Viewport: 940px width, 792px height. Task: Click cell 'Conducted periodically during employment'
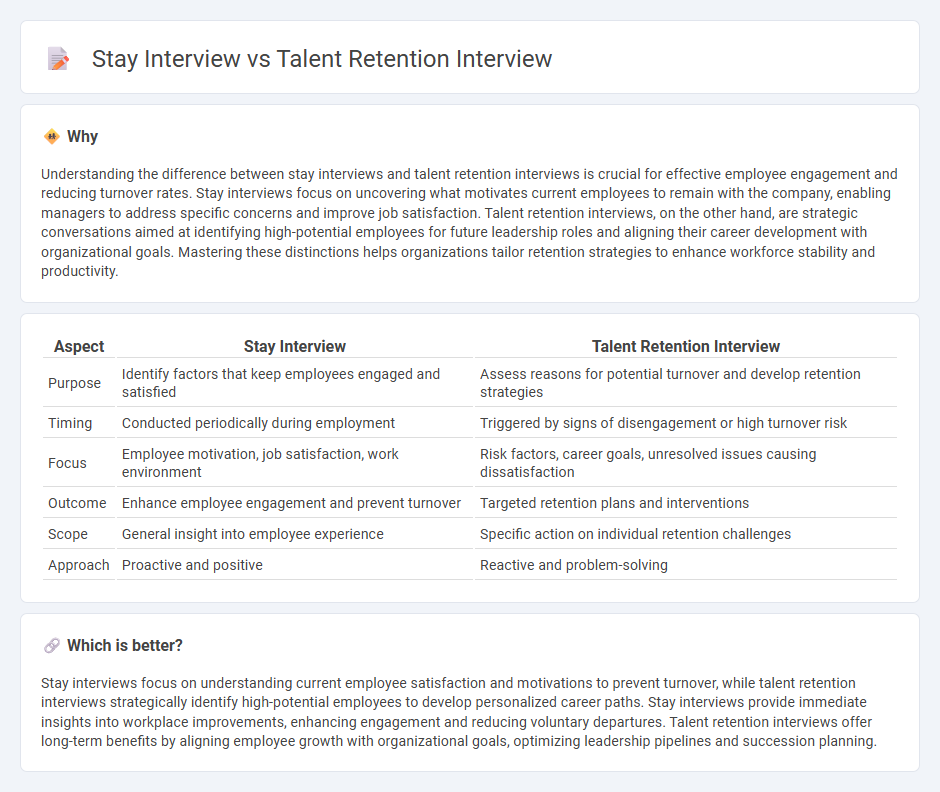pos(294,423)
